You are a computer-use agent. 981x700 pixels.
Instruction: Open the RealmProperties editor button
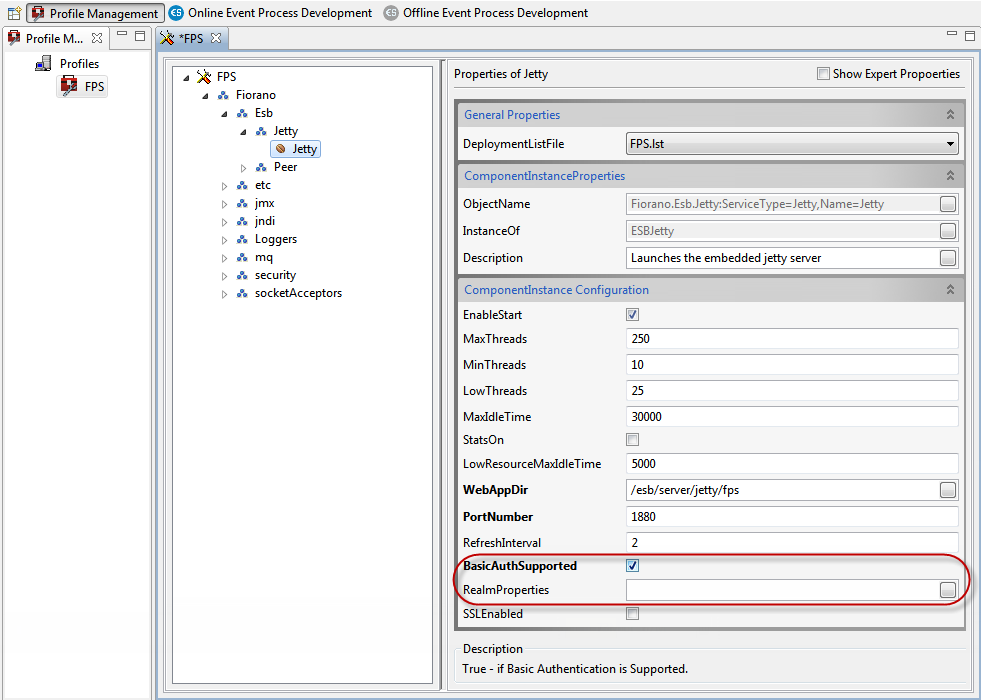947,590
